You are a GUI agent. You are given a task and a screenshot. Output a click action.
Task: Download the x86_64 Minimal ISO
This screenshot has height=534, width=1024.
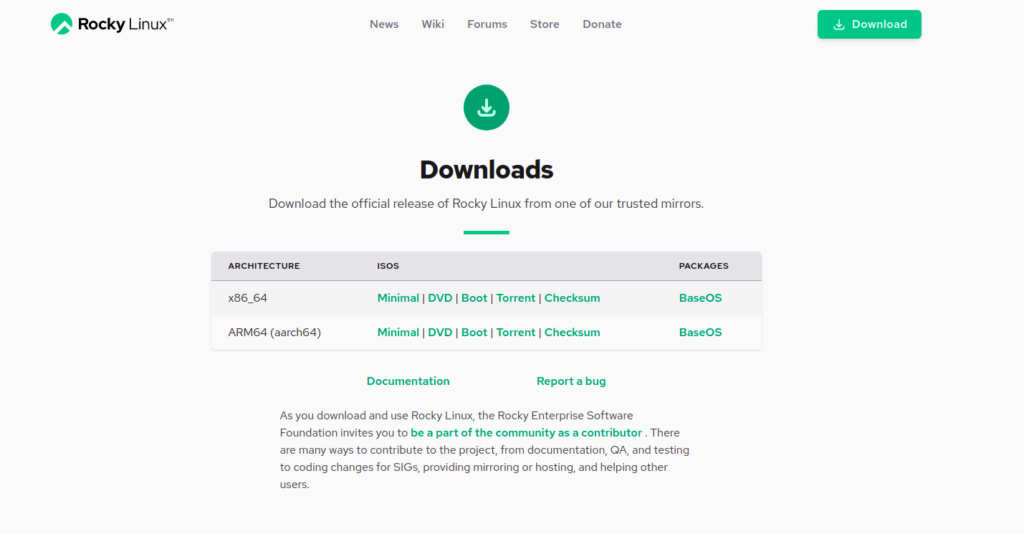(x=398, y=298)
